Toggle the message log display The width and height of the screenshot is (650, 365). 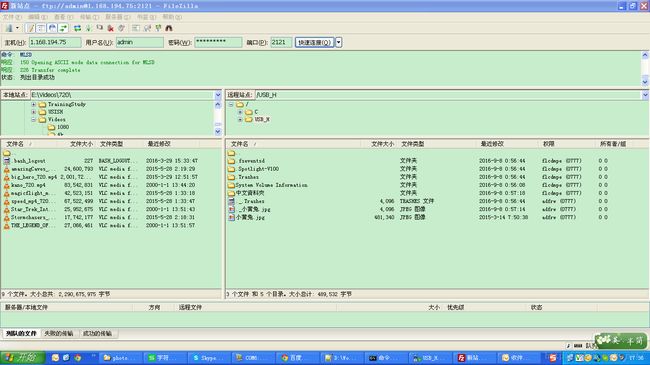point(30,28)
